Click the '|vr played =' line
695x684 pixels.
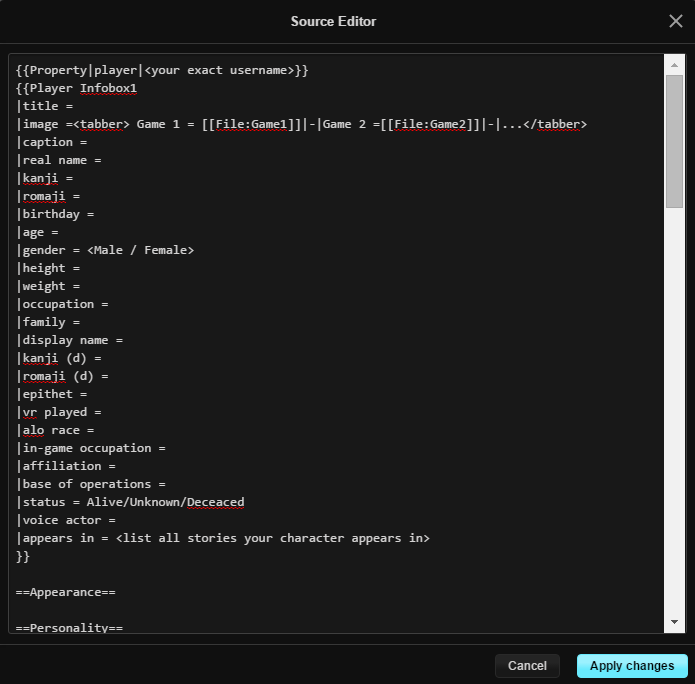(59, 412)
